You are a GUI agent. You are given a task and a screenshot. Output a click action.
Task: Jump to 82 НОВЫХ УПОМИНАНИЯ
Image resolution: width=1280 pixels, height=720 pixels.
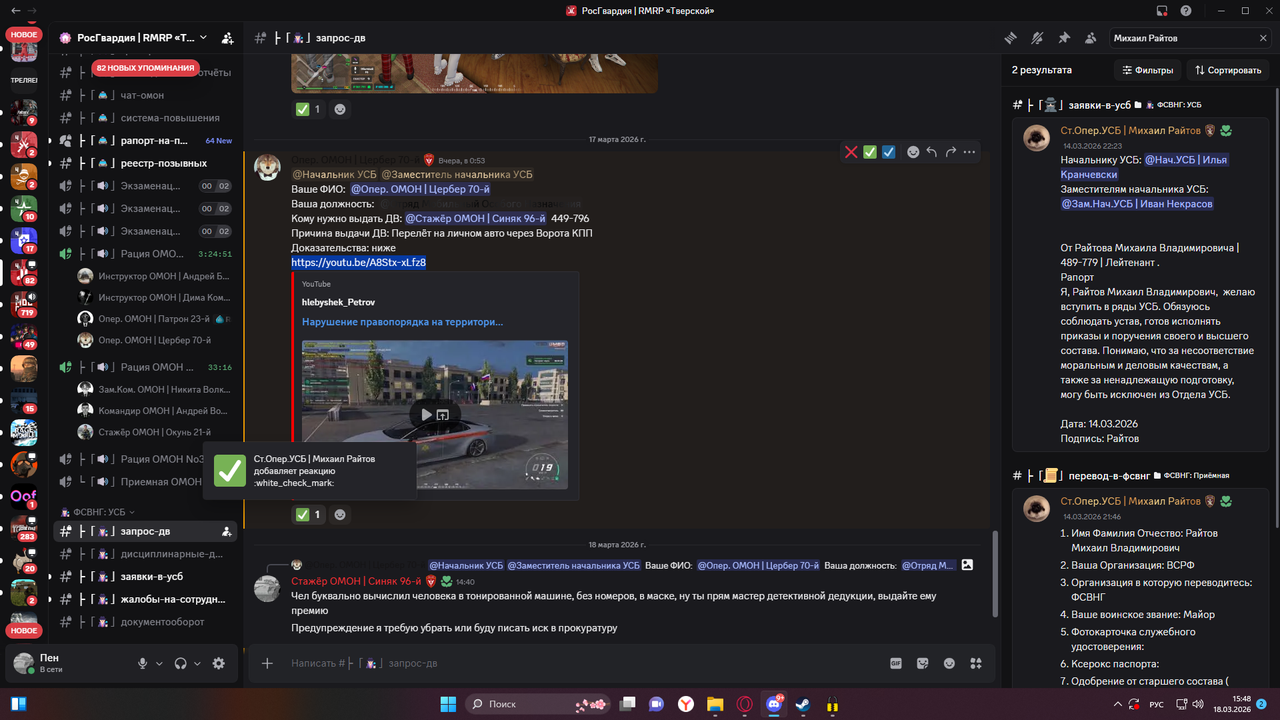pyautogui.click(x=145, y=68)
